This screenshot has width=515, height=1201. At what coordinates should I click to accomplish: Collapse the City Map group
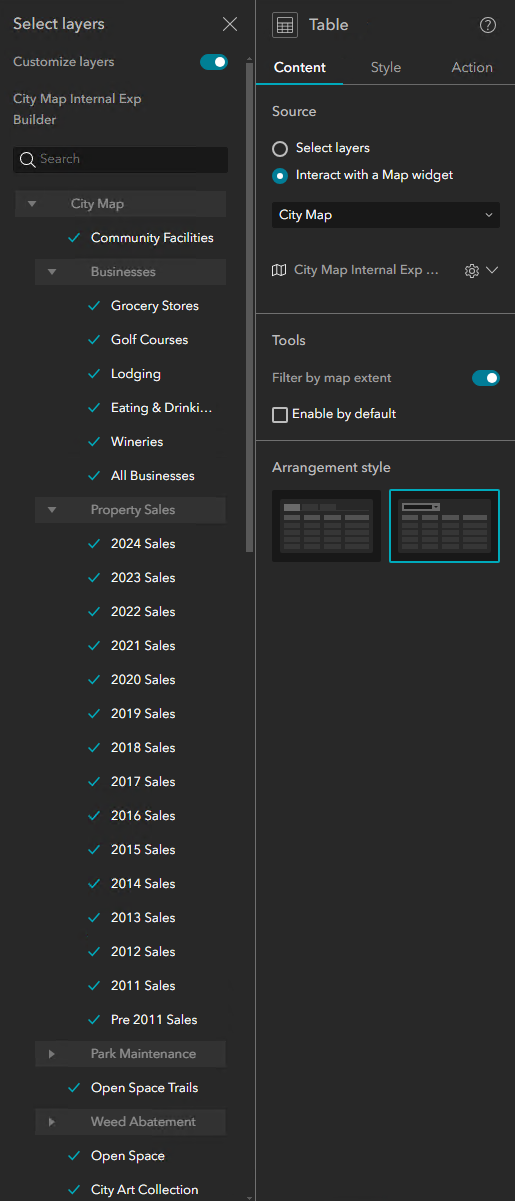coord(32,204)
